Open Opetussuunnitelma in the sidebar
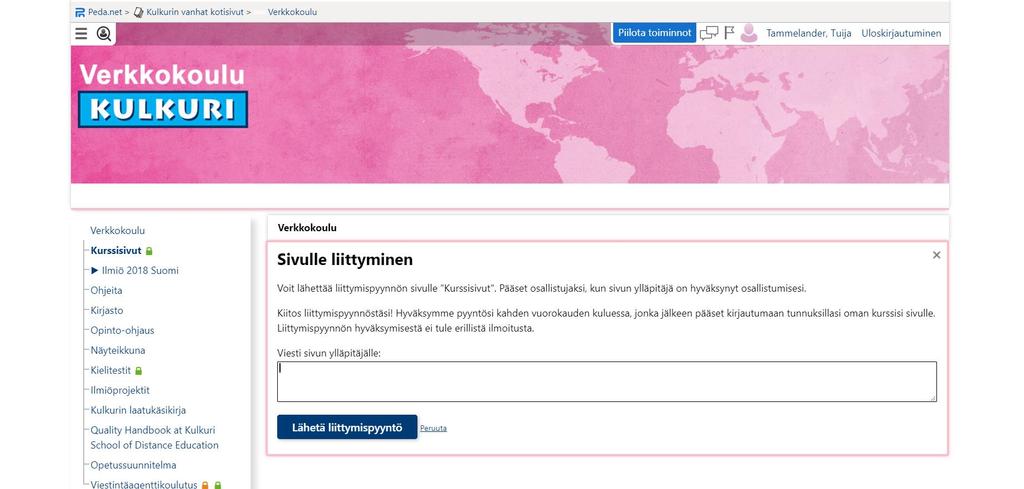Screen dimensions: 1024x489 pos(133,465)
